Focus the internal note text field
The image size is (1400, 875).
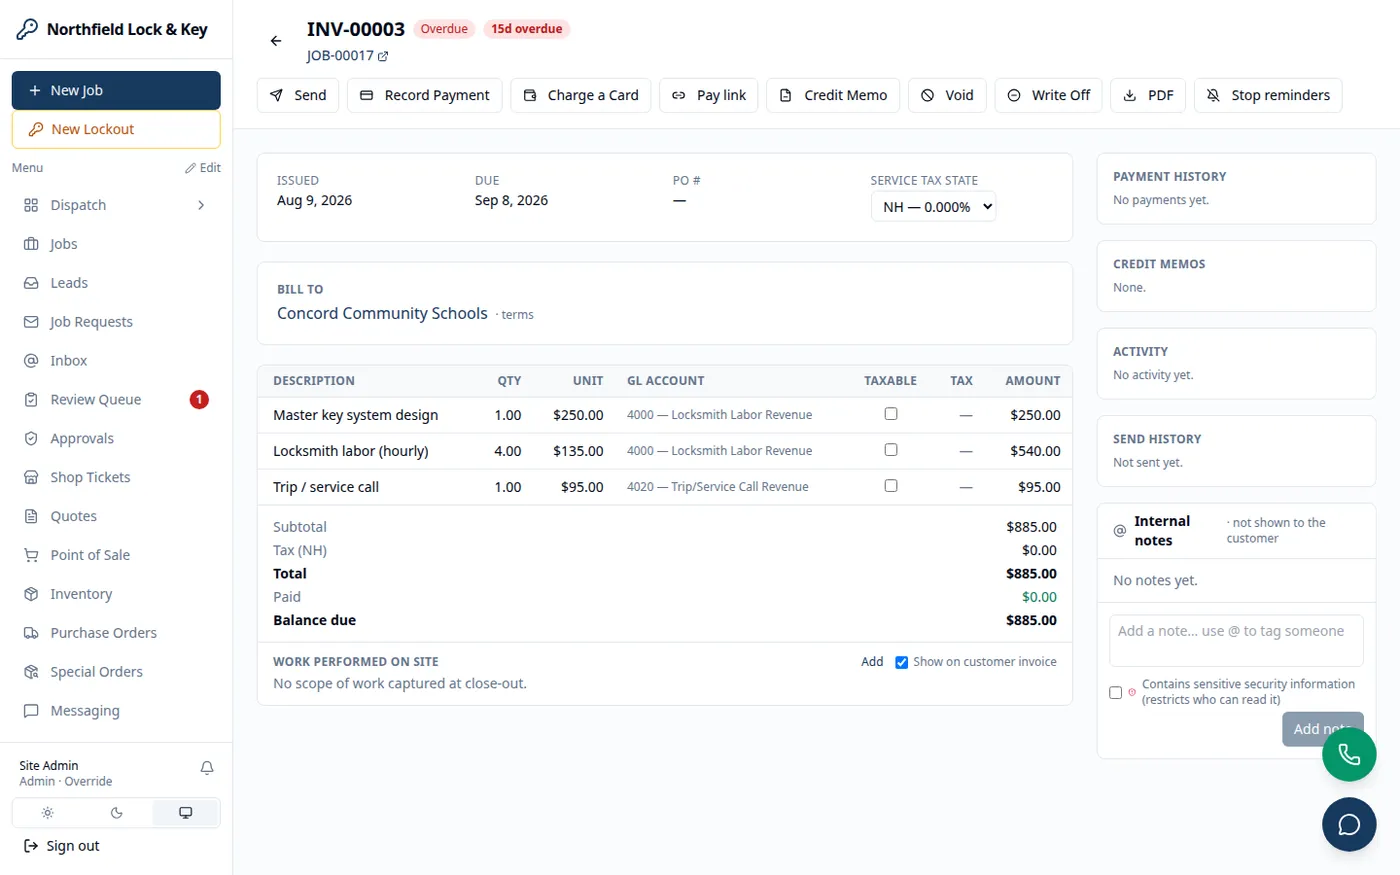click(x=1236, y=640)
